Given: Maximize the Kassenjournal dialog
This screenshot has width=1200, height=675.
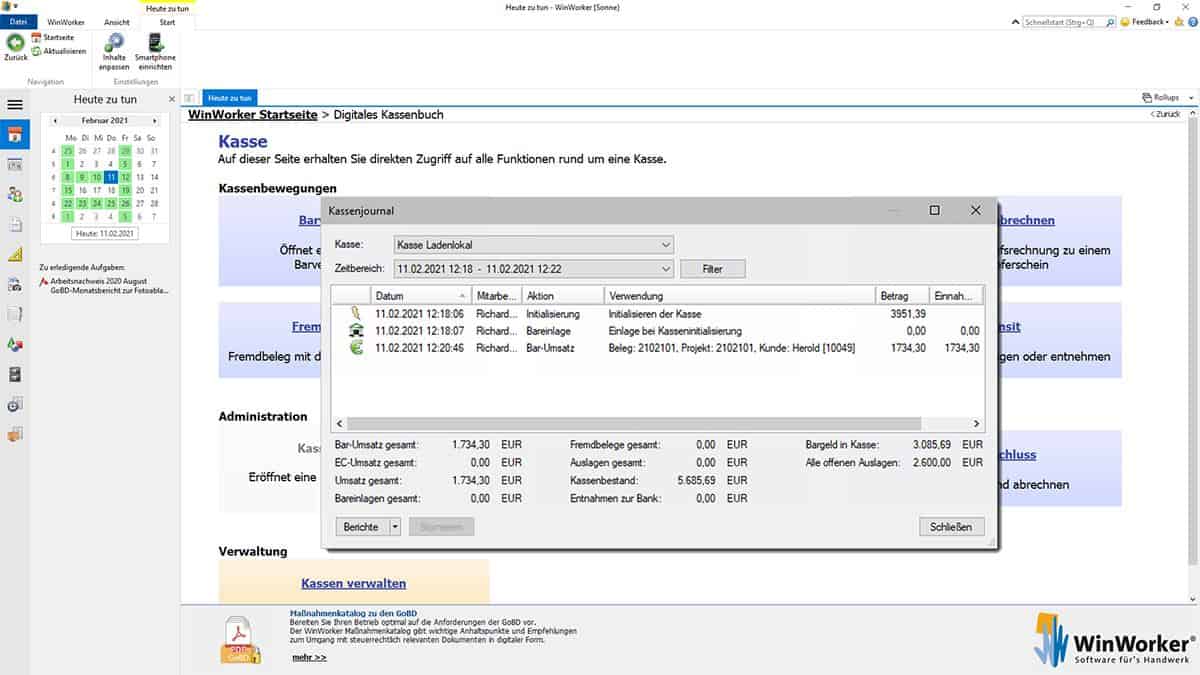Looking at the screenshot, I should click(x=934, y=210).
